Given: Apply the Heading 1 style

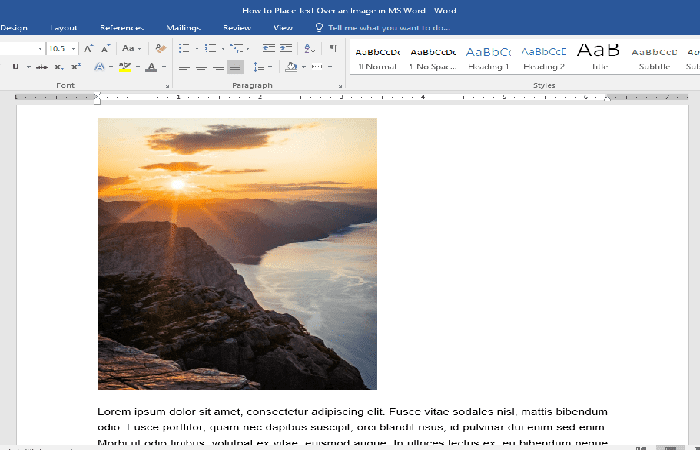Looking at the screenshot, I should click(x=488, y=56).
